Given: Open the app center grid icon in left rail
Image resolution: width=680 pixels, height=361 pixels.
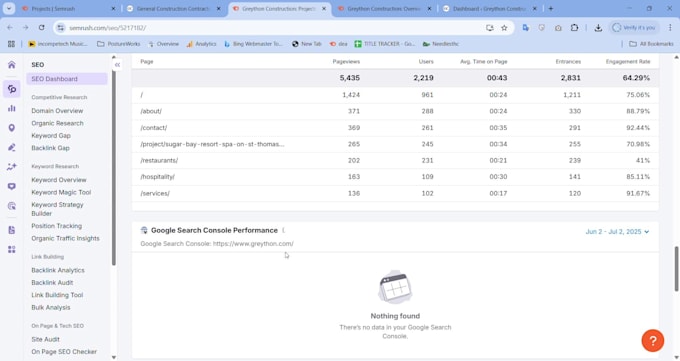Looking at the screenshot, I should click(x=12, y=249).
